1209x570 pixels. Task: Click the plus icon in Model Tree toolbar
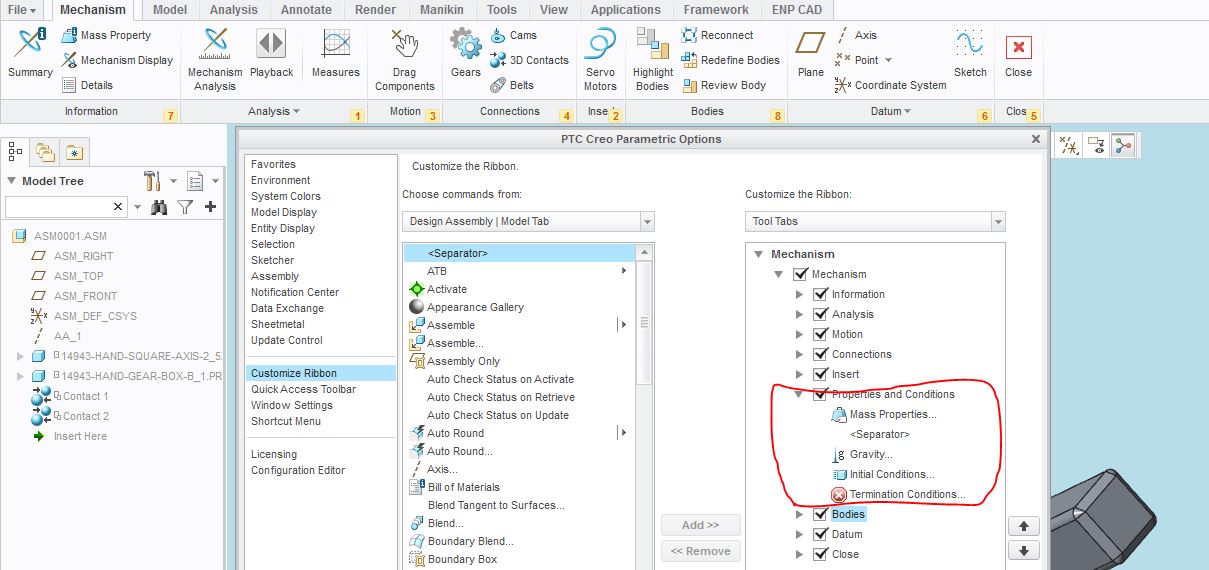(210, 207)
